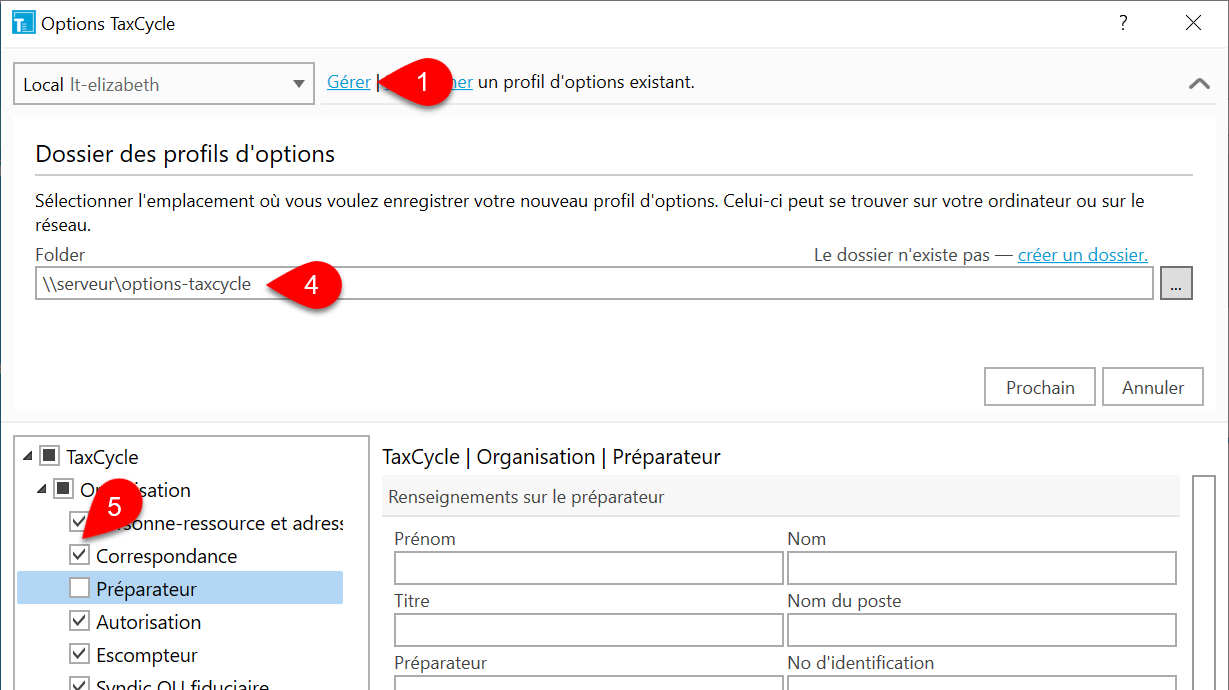This screenshot has width=1229, height=690.
Task: Select Correspondance in the options tree
Action: point(166,556)
